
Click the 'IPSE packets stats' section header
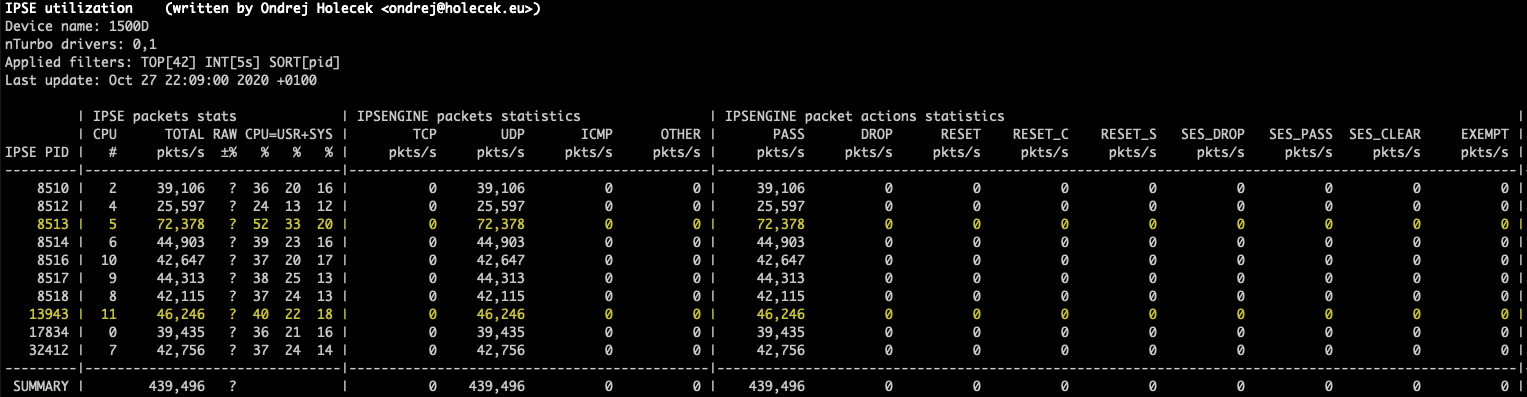pyautogui.click(x=165, y=117)
